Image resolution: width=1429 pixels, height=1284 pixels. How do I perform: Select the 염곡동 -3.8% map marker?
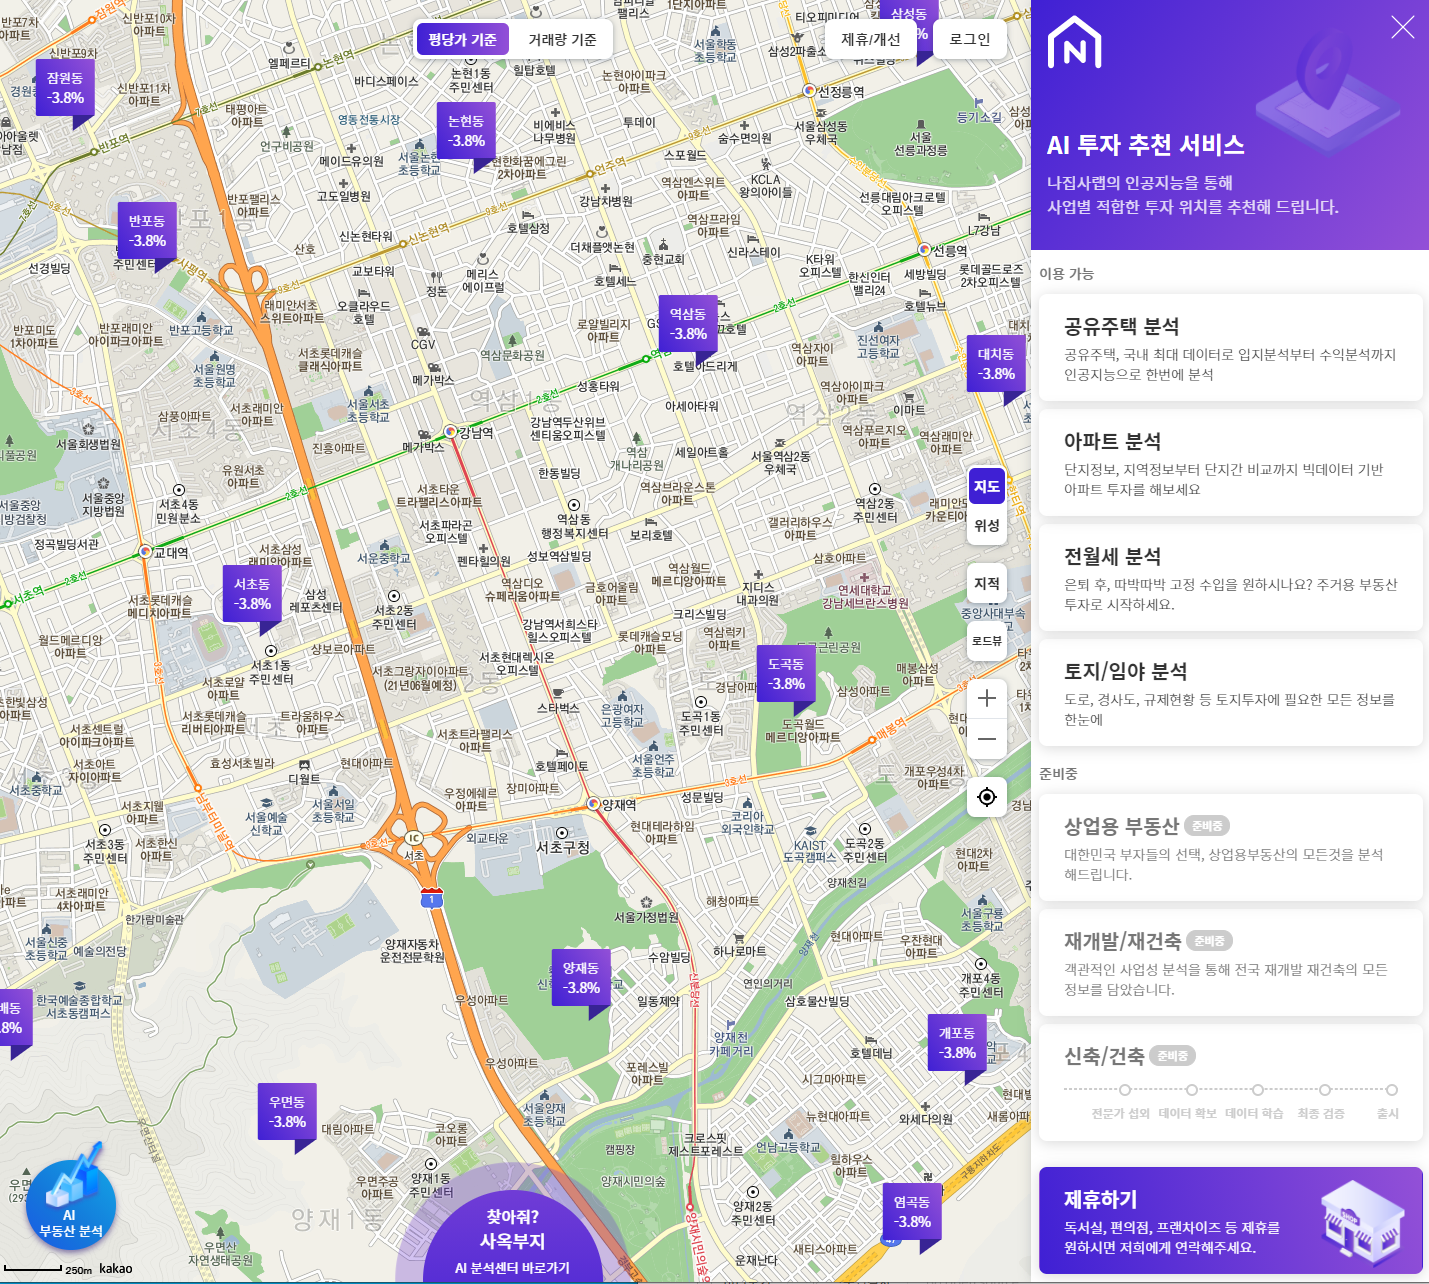[912, 1212]
